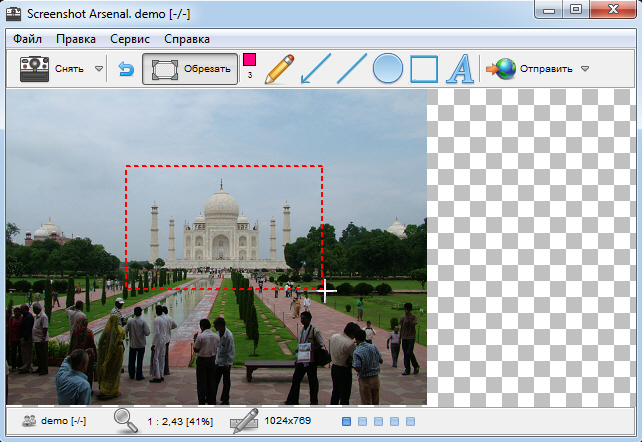Open the pink drawing color swatch
The image size is (642, 442).
point(249,60)
